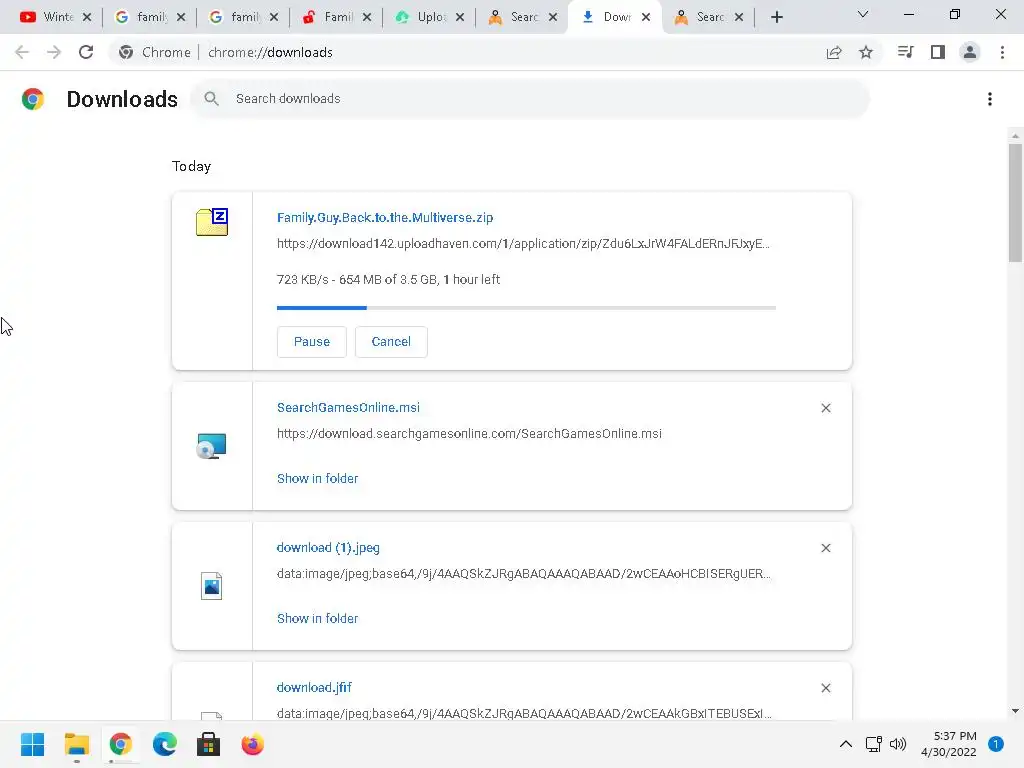This screenshot has height=768, width=1024.
Task: Show hidden system tray icons
Action: (x=845, y=744)
